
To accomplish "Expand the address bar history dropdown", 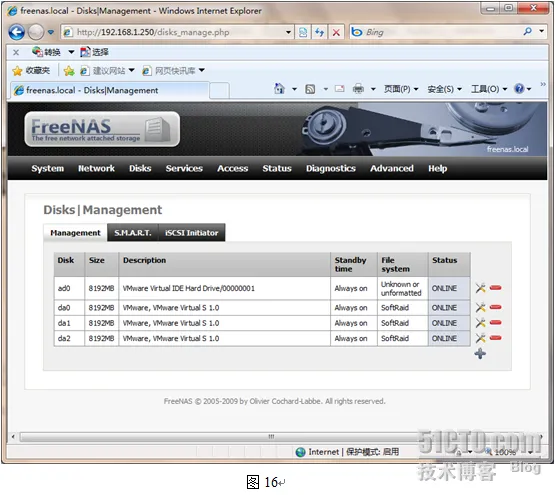I will [x=288, y=32].
